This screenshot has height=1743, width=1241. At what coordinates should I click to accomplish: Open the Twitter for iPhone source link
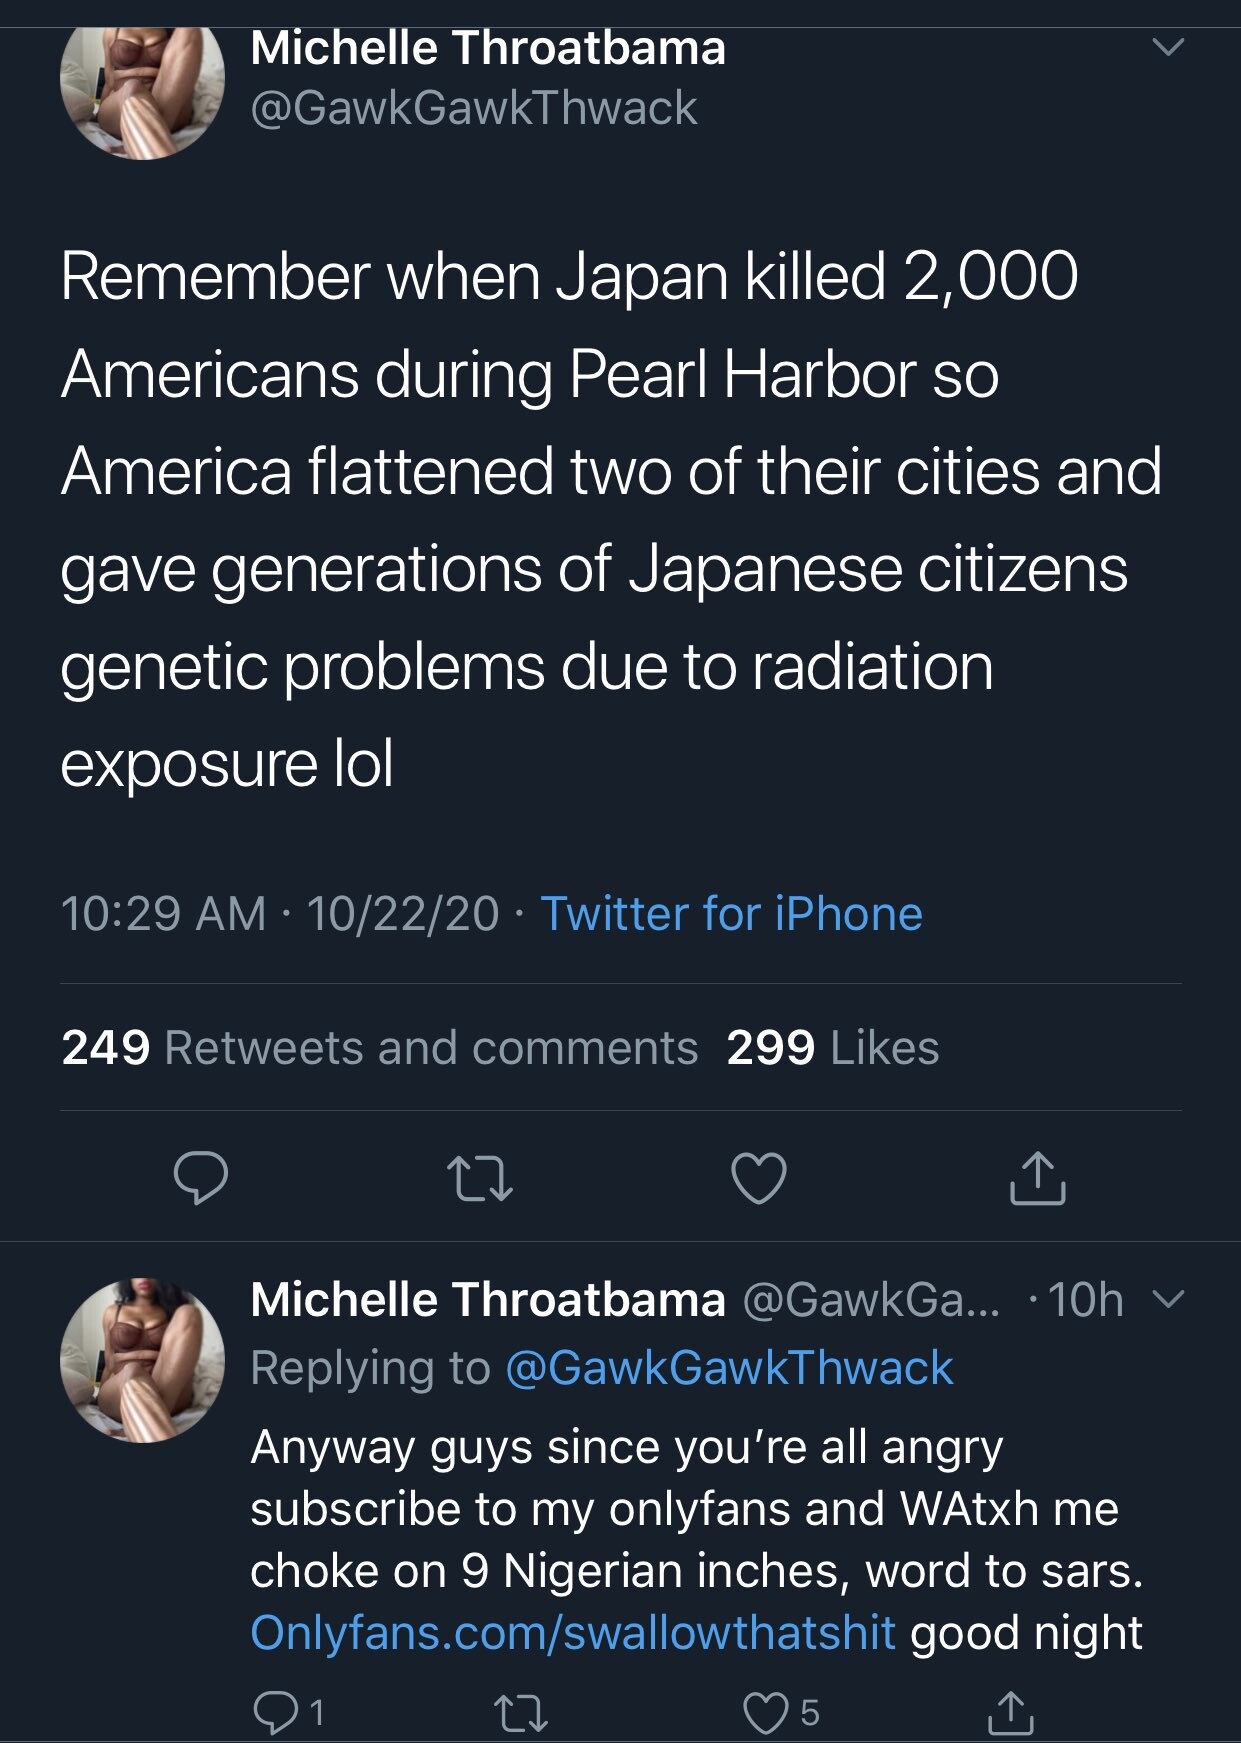[x=731, y=914]
